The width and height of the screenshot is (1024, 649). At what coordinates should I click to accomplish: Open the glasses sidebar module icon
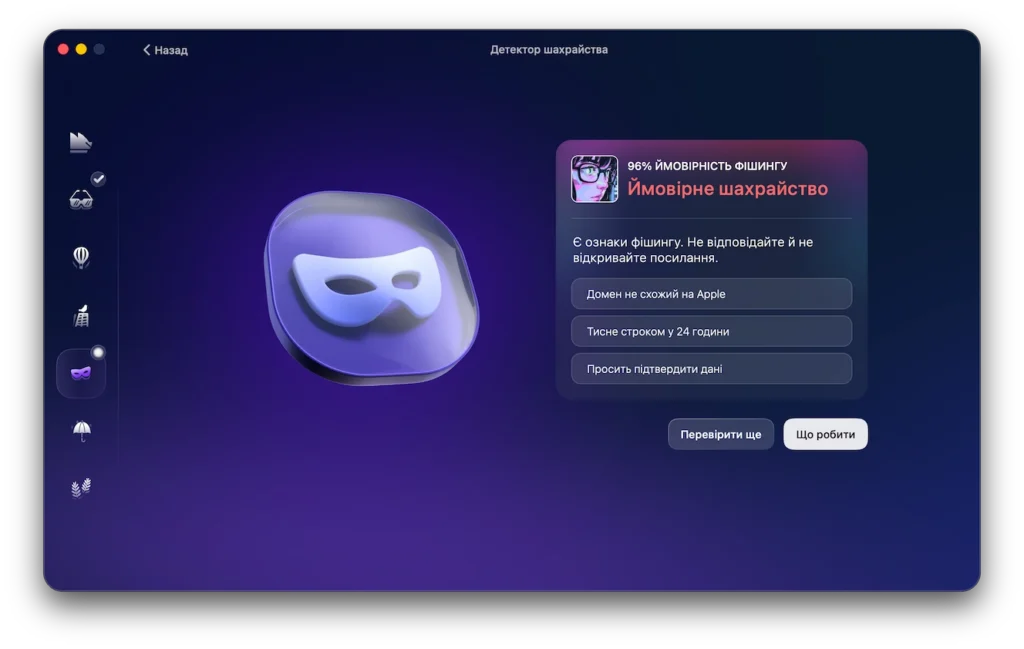click(x=81, y=199)
